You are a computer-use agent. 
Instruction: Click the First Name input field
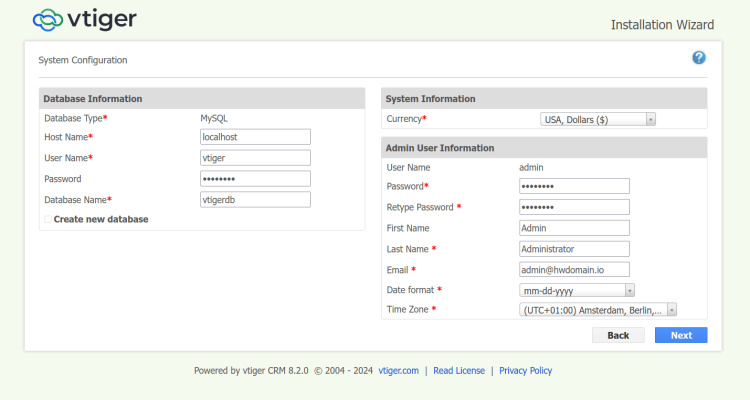tap(574, 228)
